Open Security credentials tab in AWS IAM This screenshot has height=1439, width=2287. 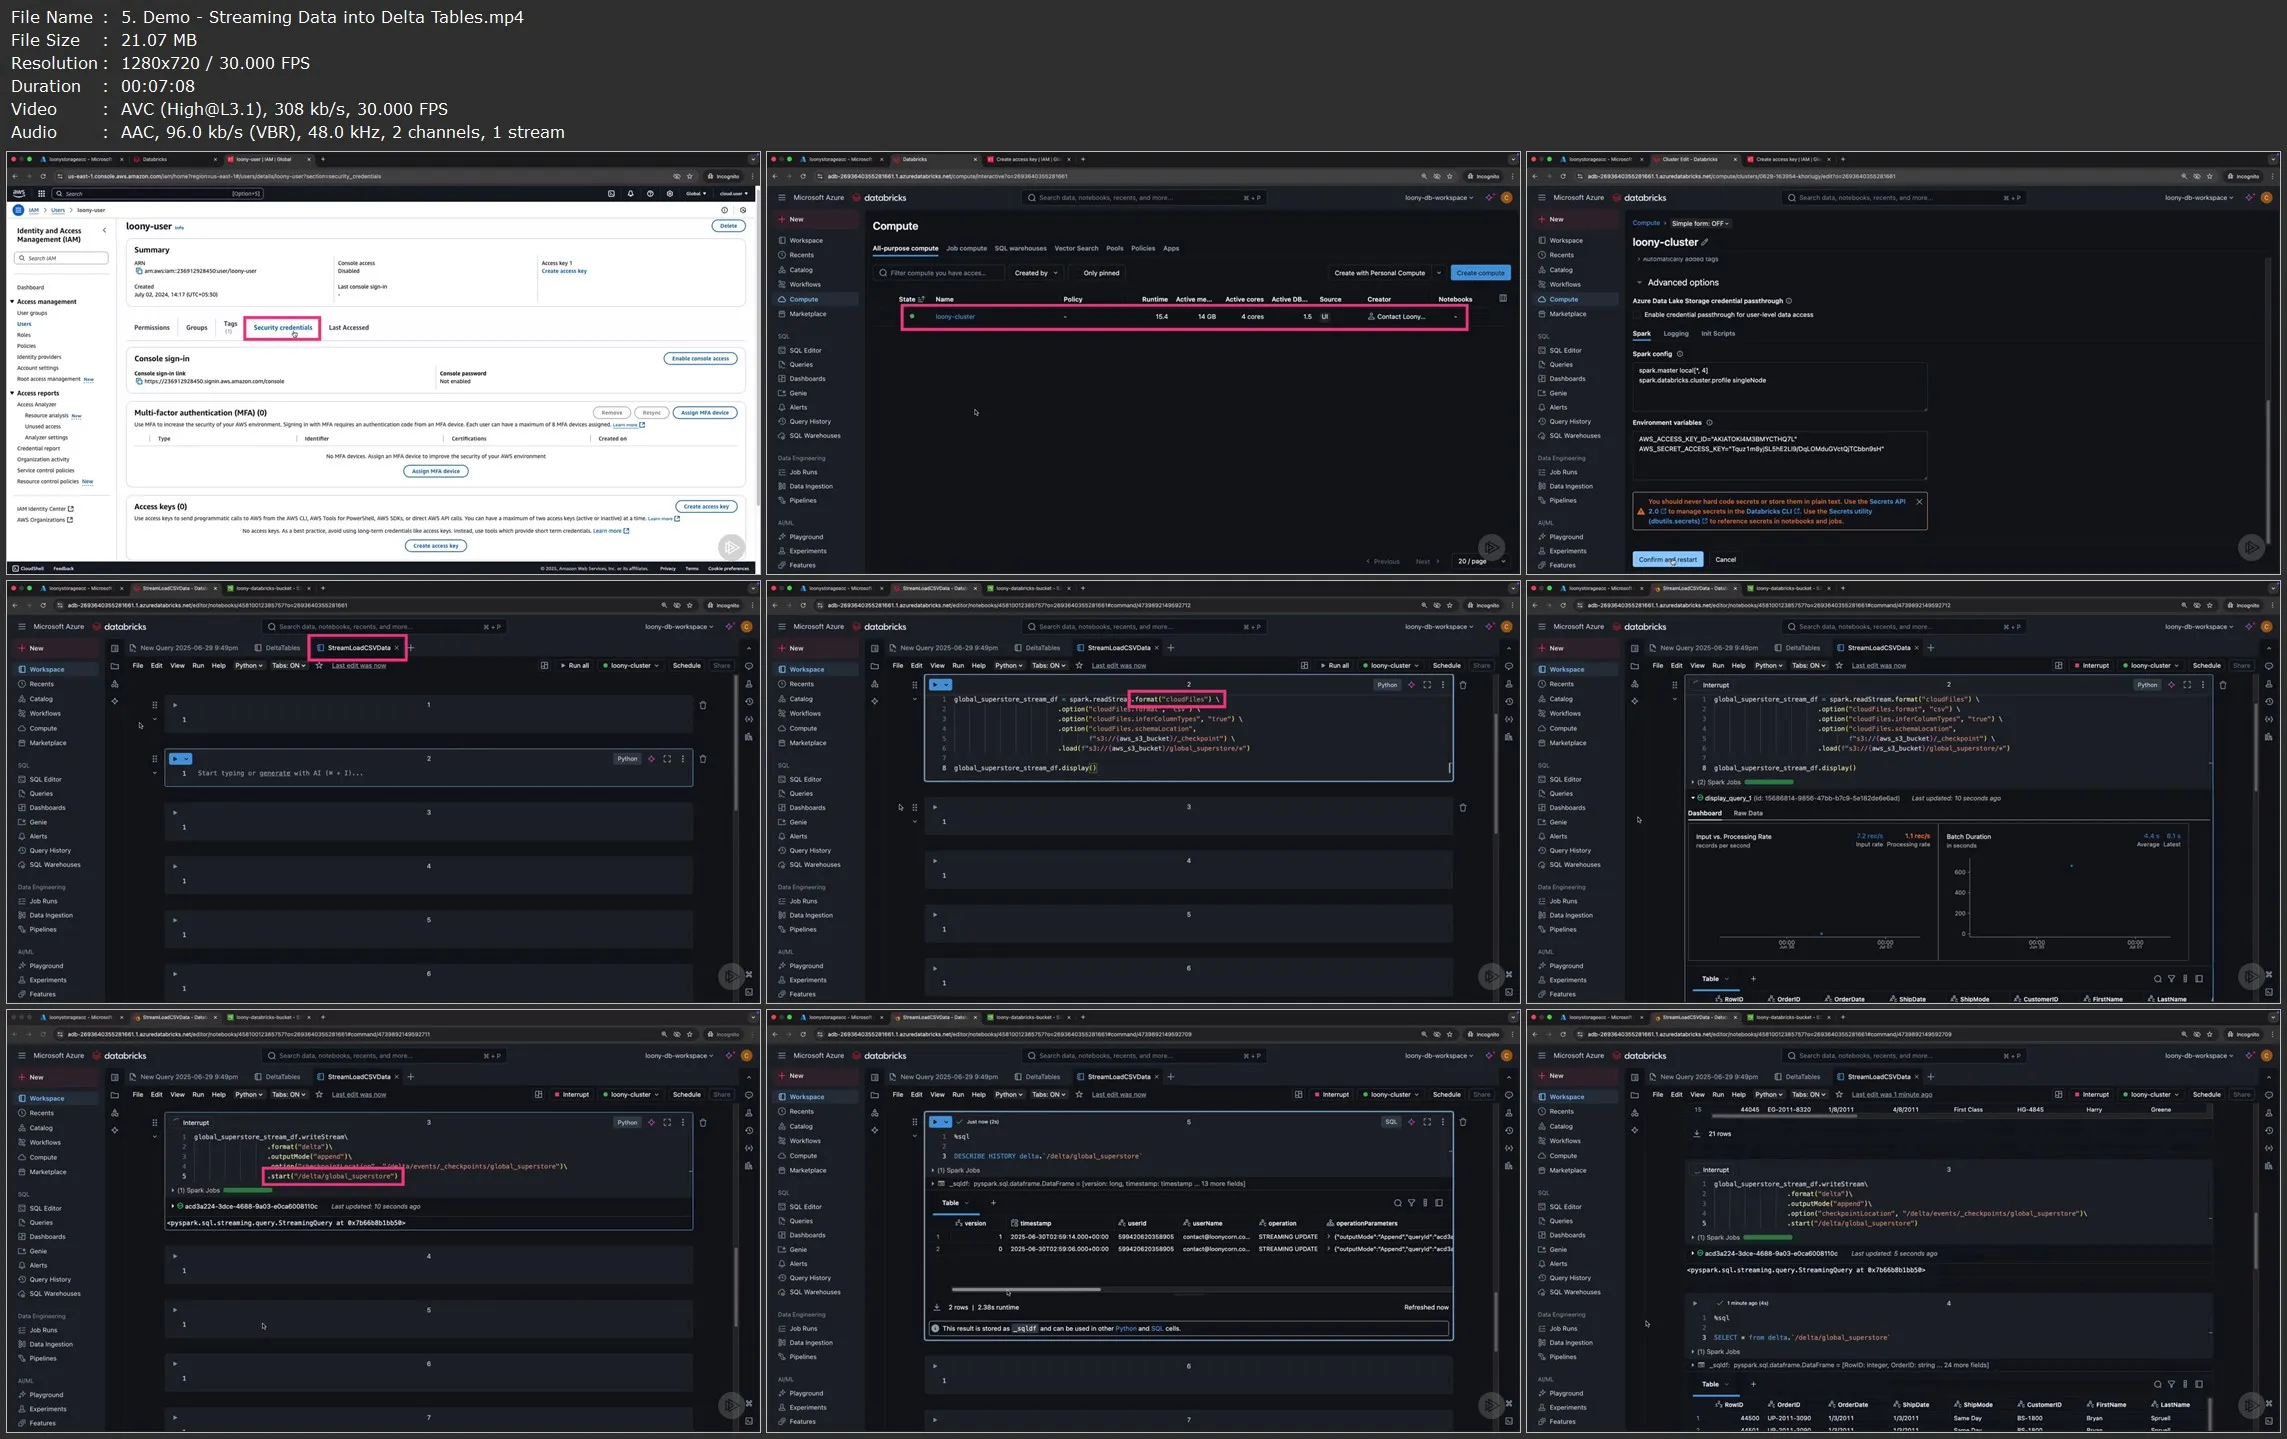[x=283, y=327]
